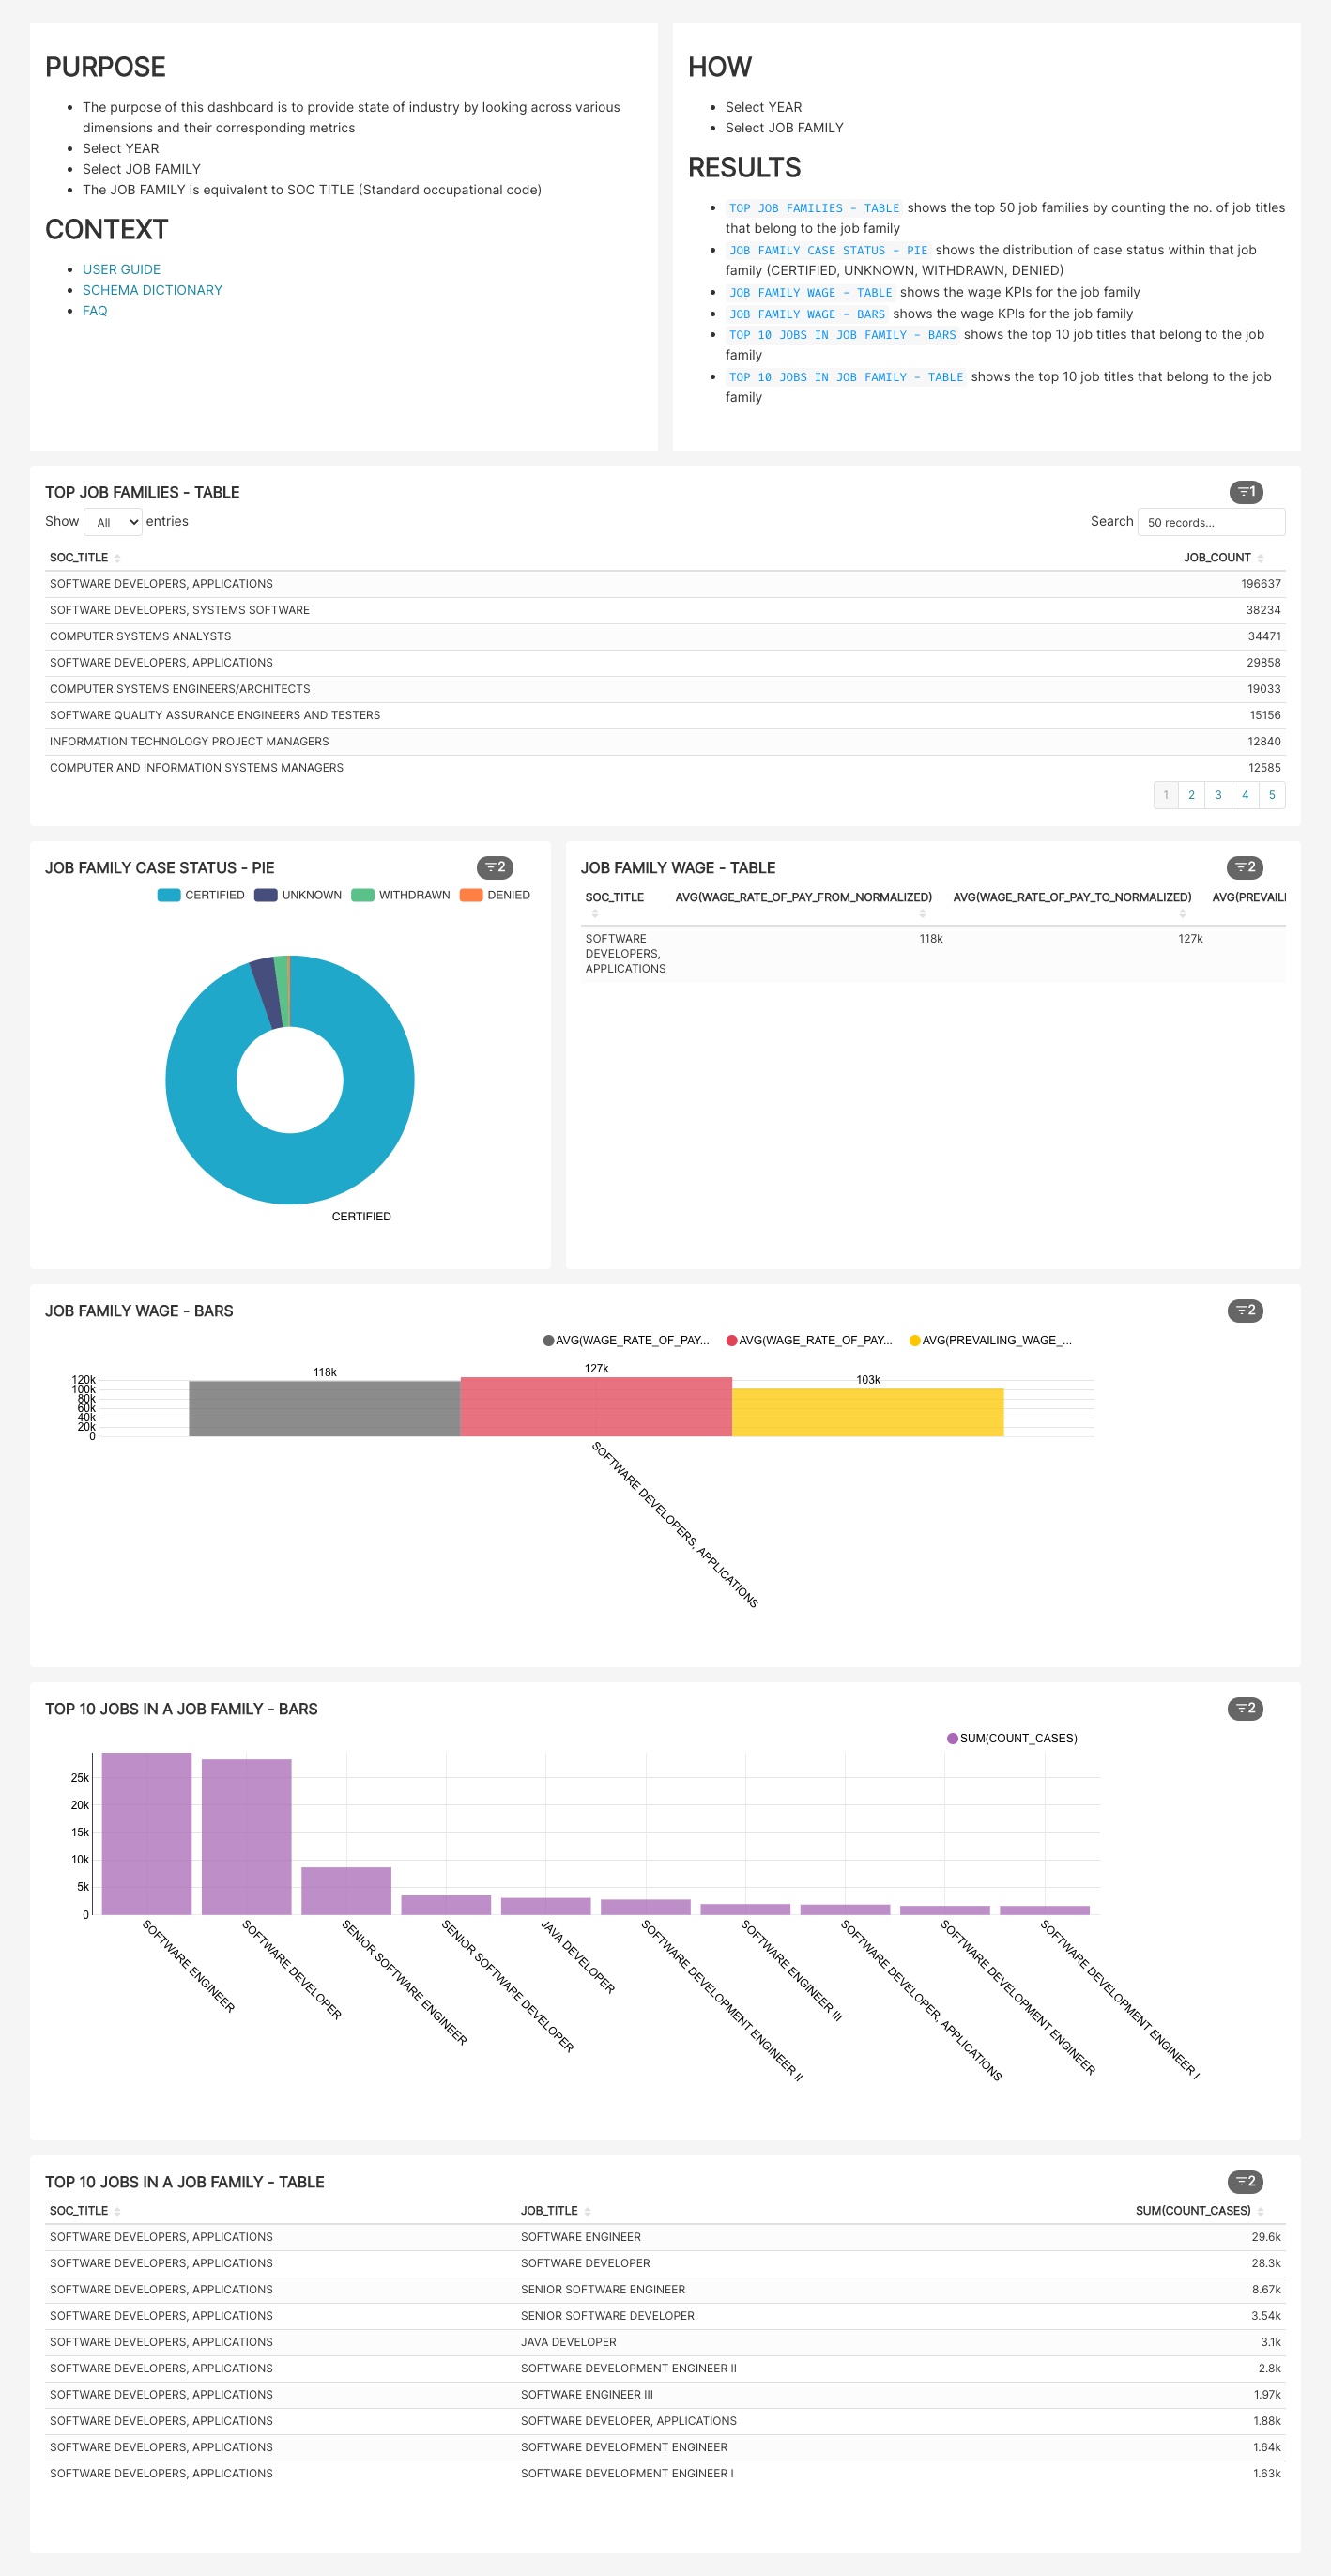The image size is (1331, 2576).
Task: Click JAVA DEVELOPER job title cell
Action: pyautogui.click(x=568, y=2342)
